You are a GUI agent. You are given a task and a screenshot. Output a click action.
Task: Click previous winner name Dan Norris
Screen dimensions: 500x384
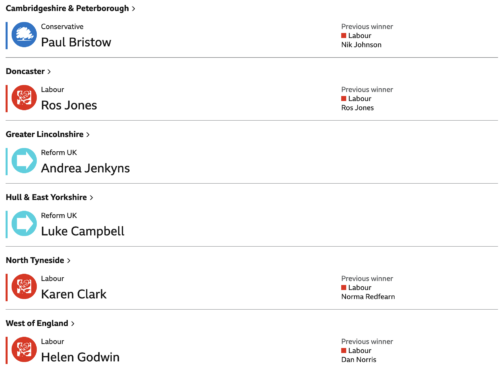coord(359,360)
